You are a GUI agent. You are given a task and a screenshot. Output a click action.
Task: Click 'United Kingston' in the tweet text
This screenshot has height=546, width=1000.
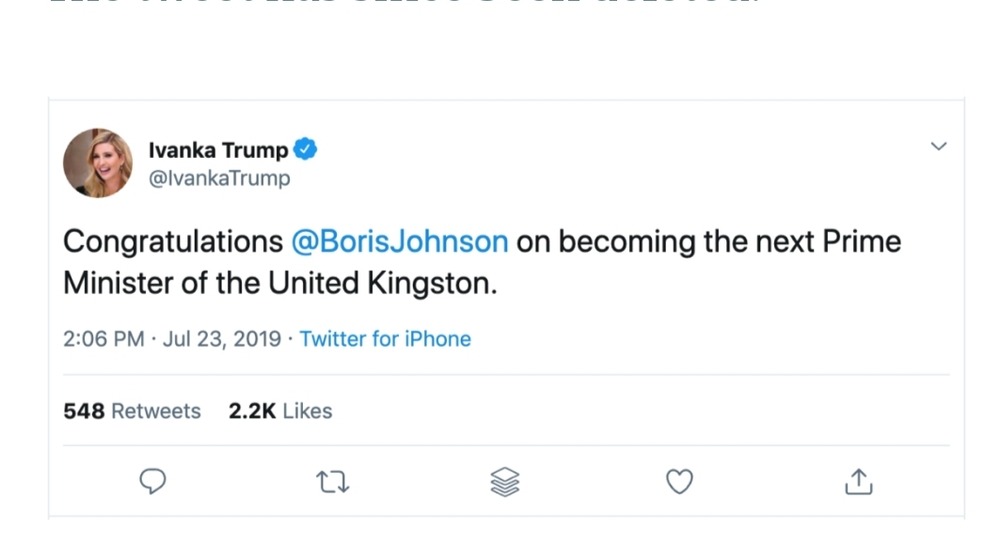[382, 284]
